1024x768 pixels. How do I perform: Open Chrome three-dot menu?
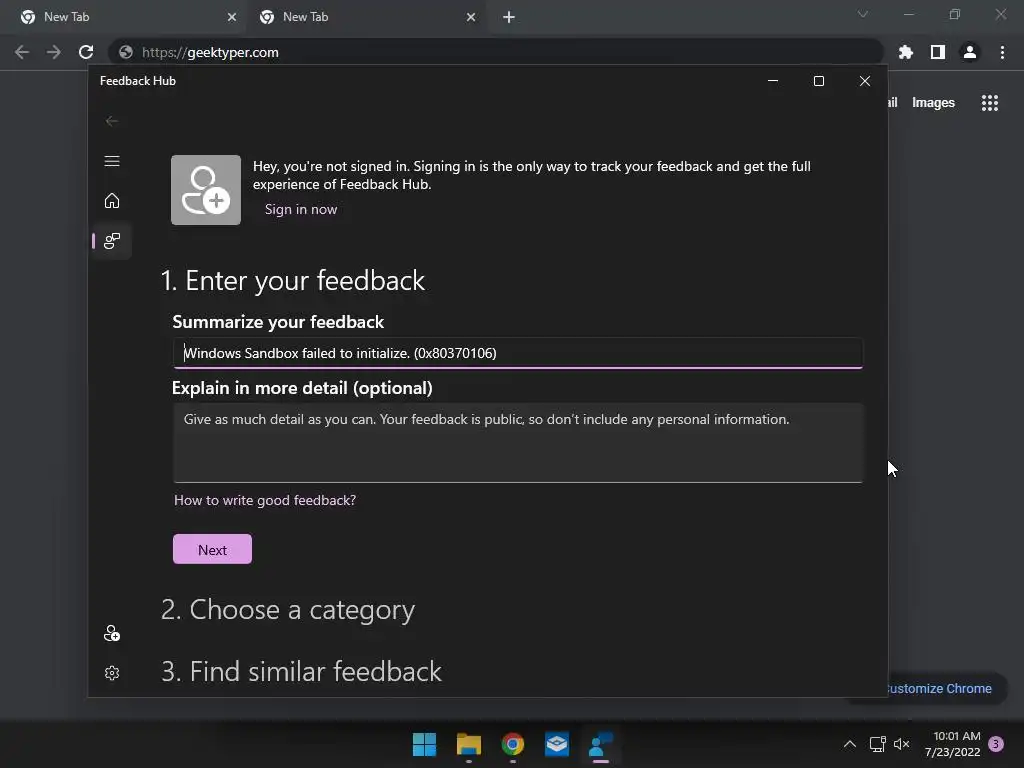click(x=1002, y=52)
